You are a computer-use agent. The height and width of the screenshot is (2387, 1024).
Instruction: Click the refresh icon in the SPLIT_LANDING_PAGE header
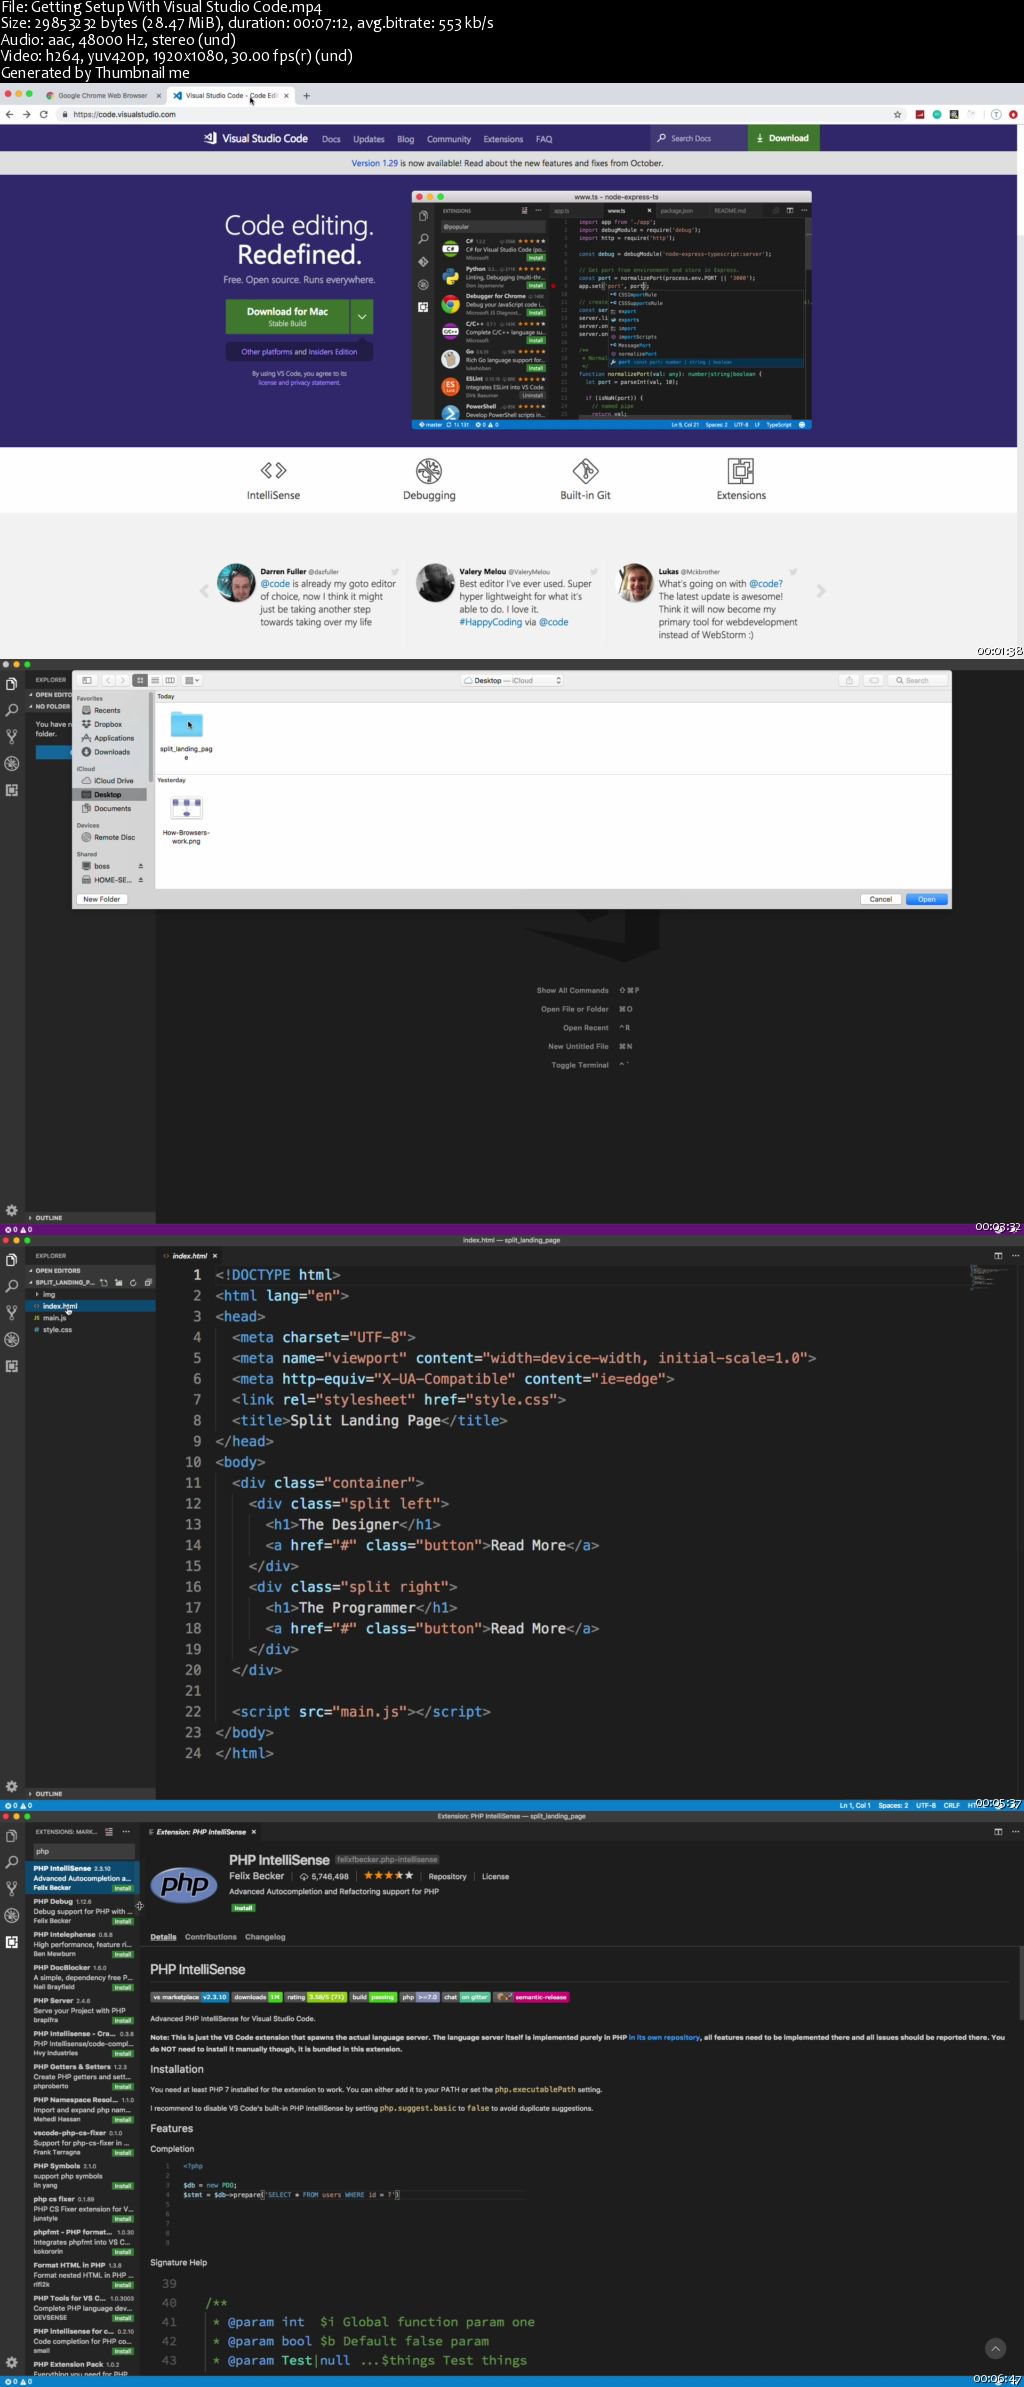coord(133,1282)
